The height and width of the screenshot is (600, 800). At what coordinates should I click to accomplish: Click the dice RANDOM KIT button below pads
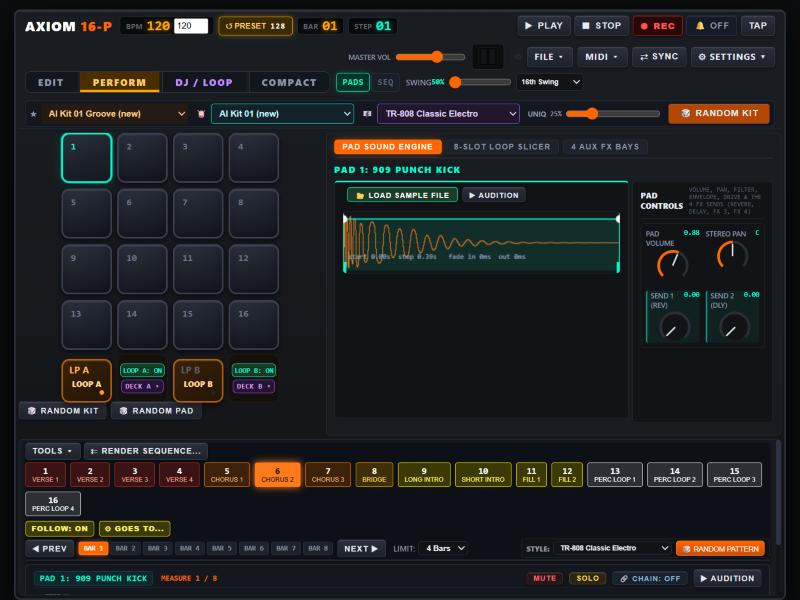click(63, 411)
